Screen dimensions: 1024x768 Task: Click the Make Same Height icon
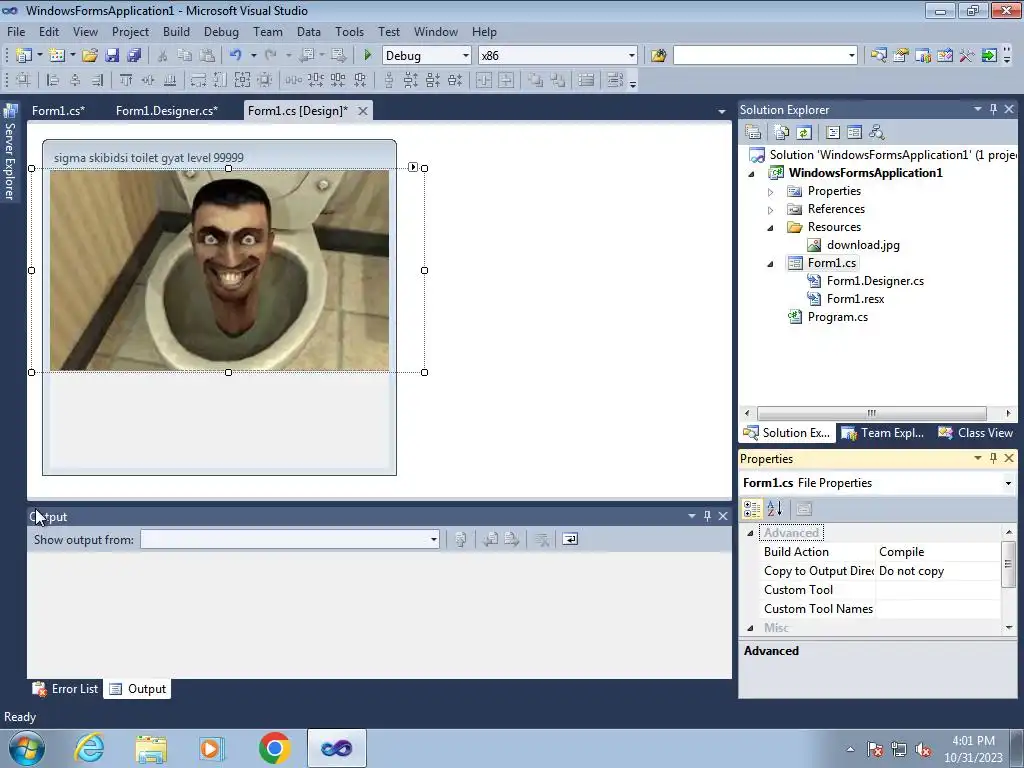pyautogui.click(x=220, y=80)
